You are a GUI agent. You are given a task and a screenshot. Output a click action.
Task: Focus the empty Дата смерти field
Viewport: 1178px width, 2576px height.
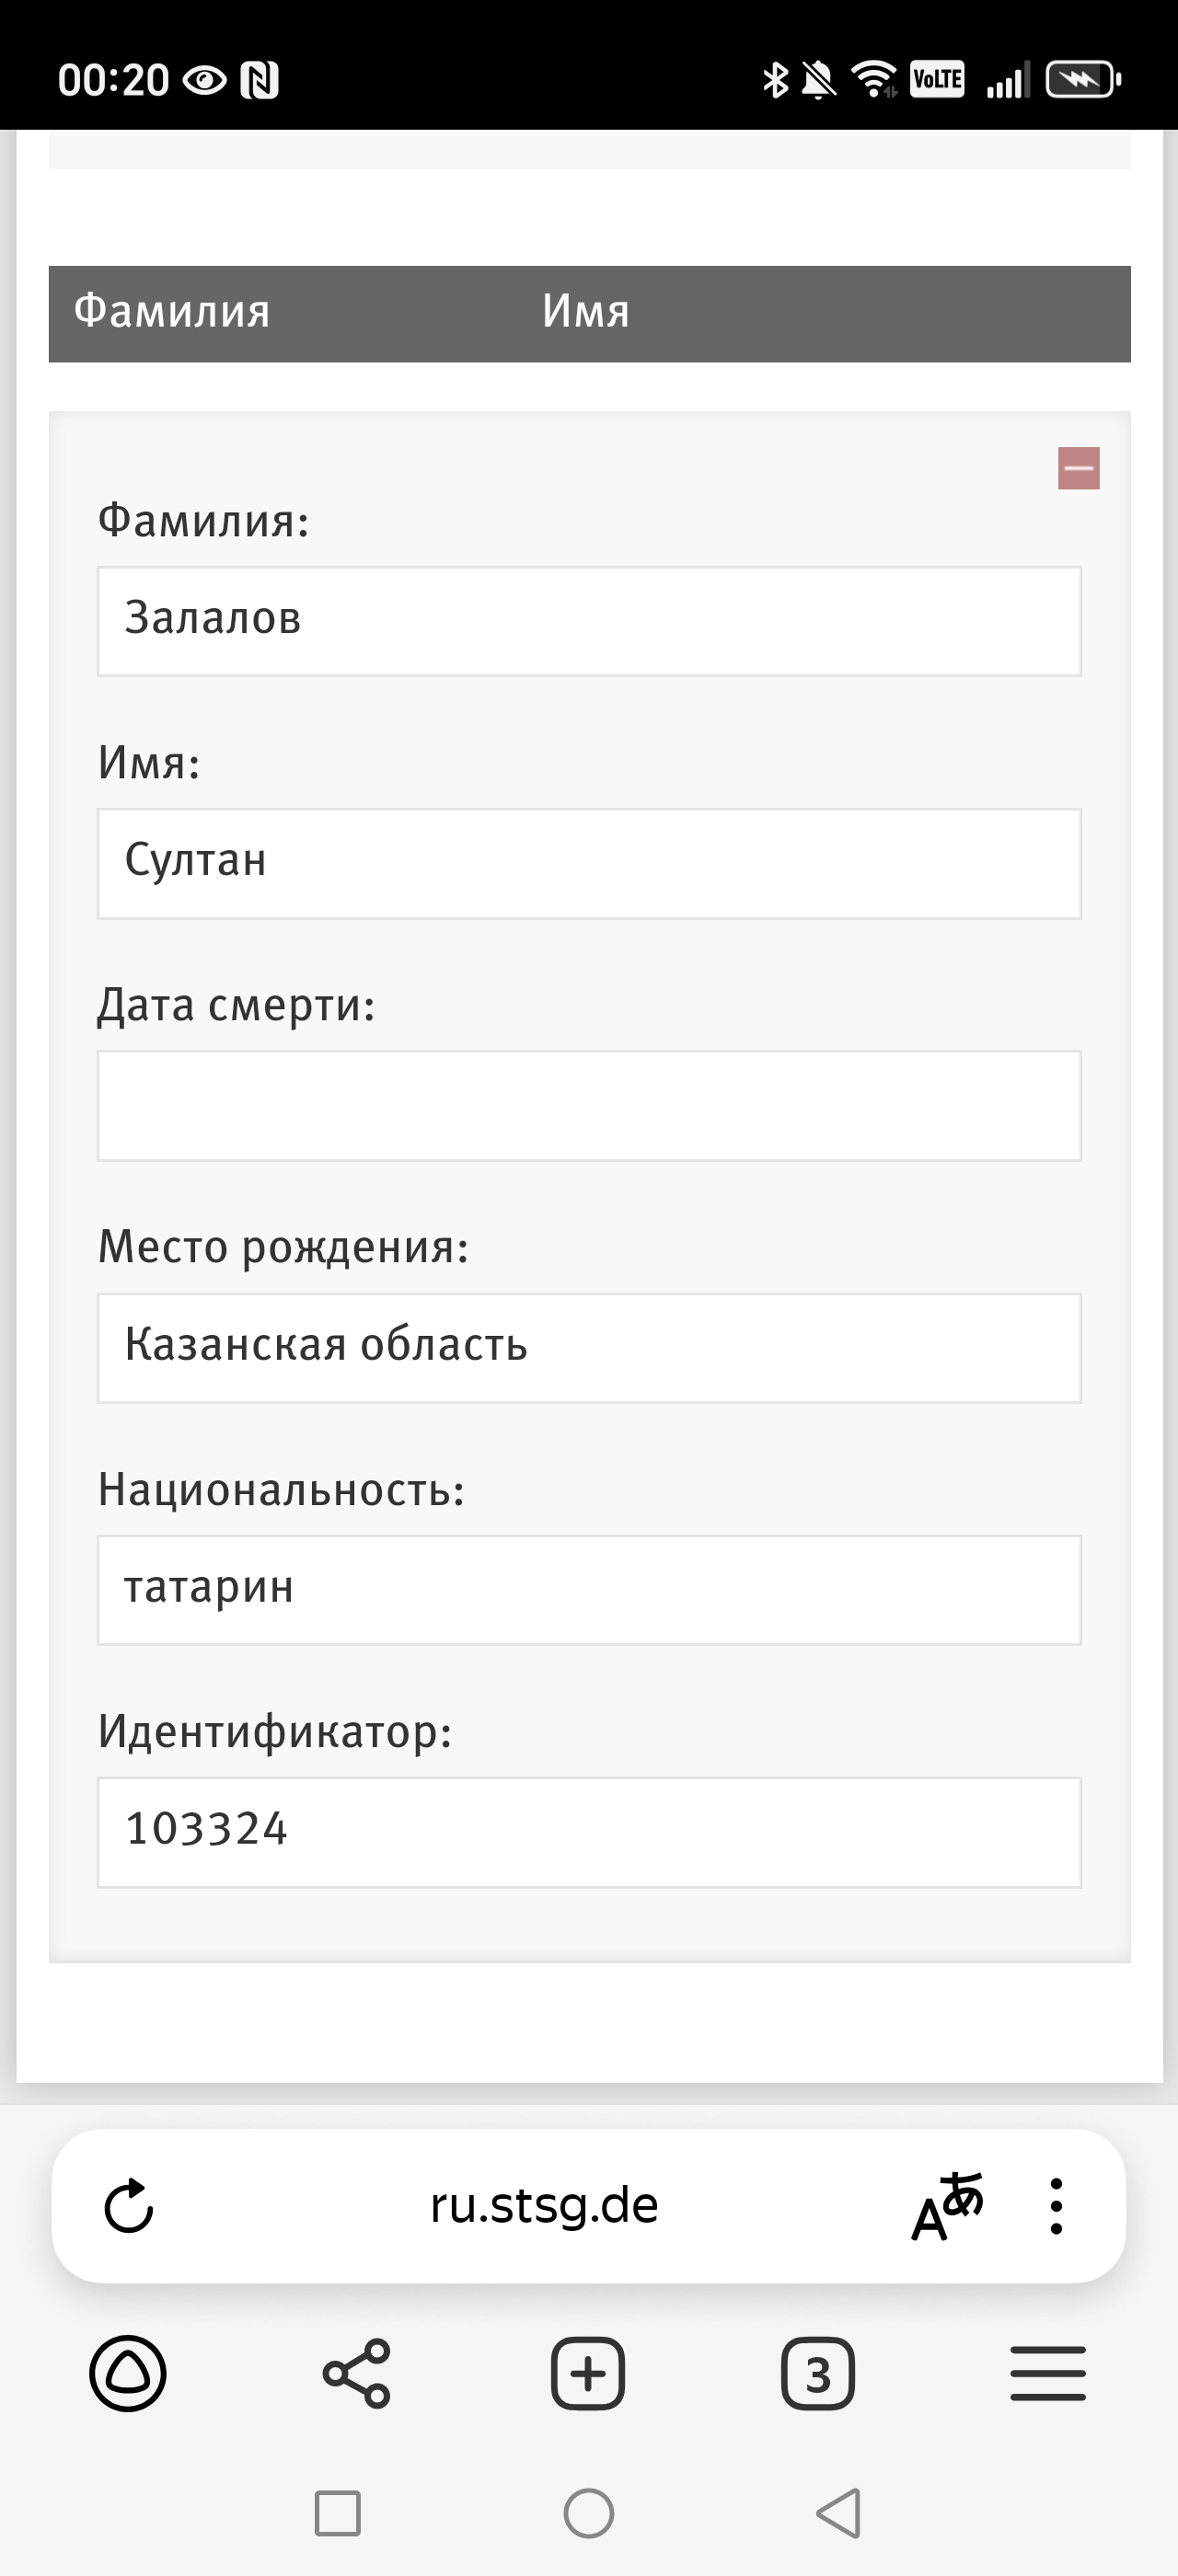[589, 1105]
